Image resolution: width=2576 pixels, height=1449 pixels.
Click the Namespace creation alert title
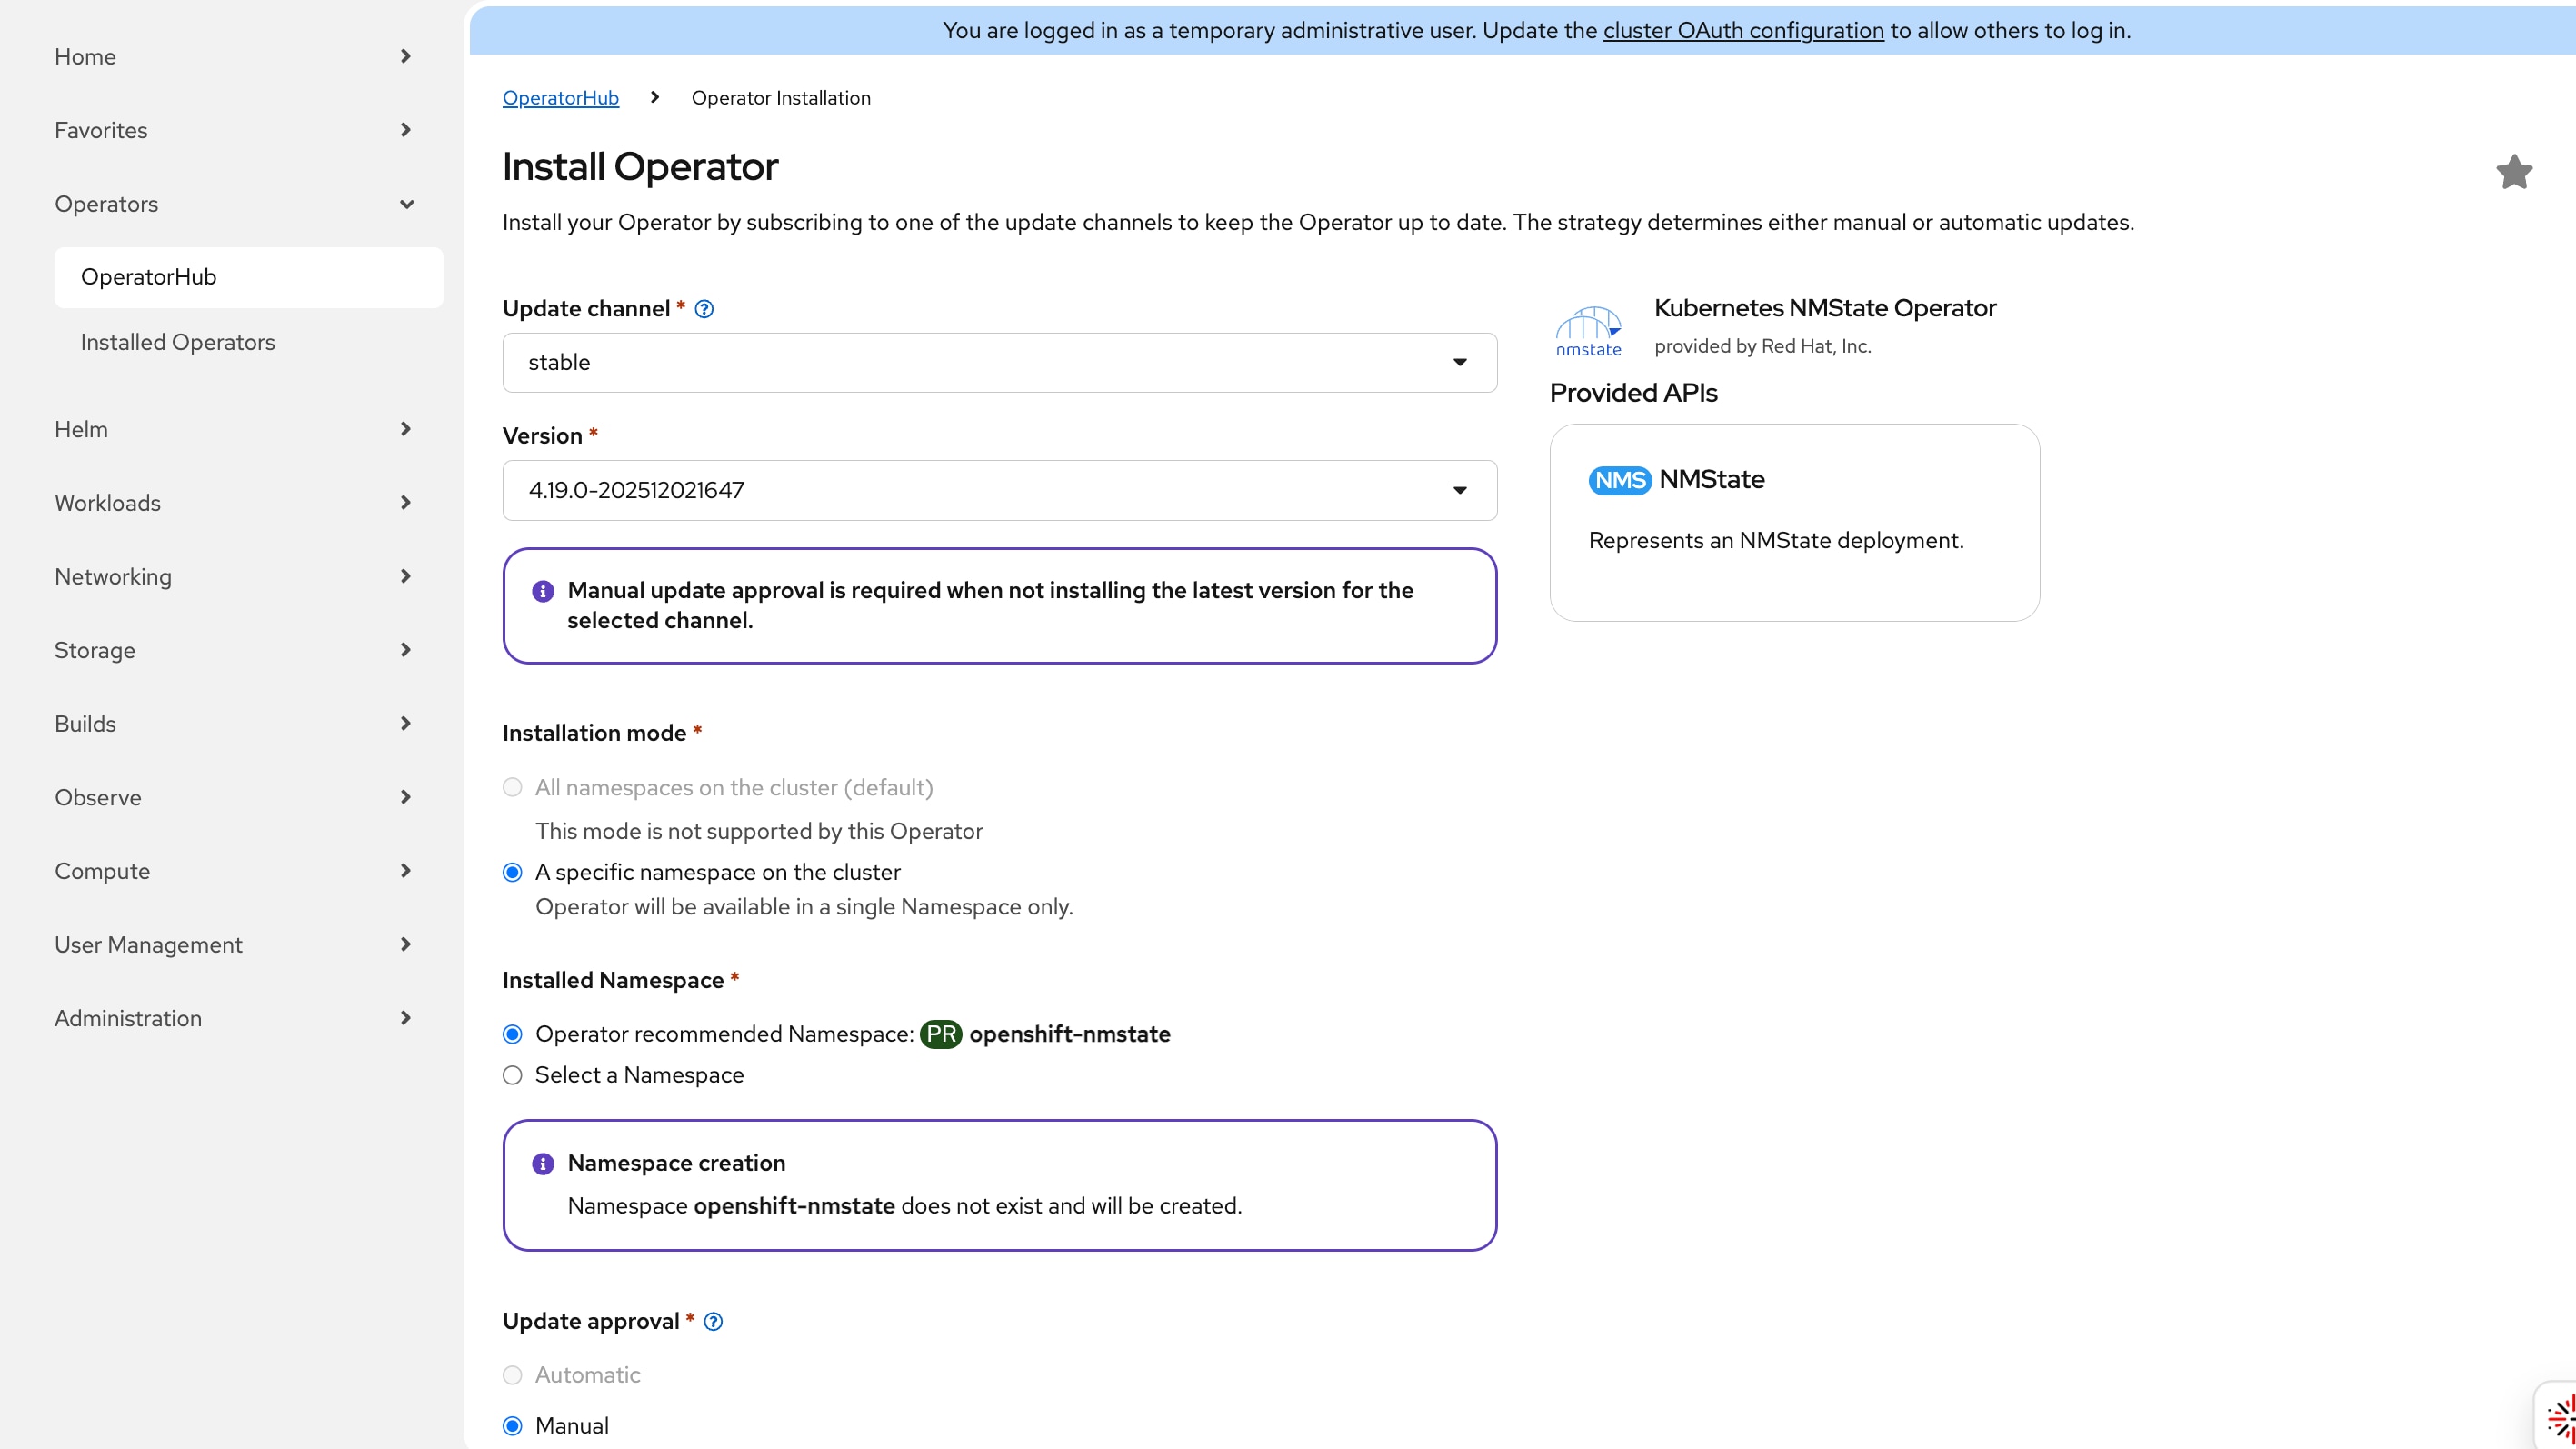tap(676, 1163)
